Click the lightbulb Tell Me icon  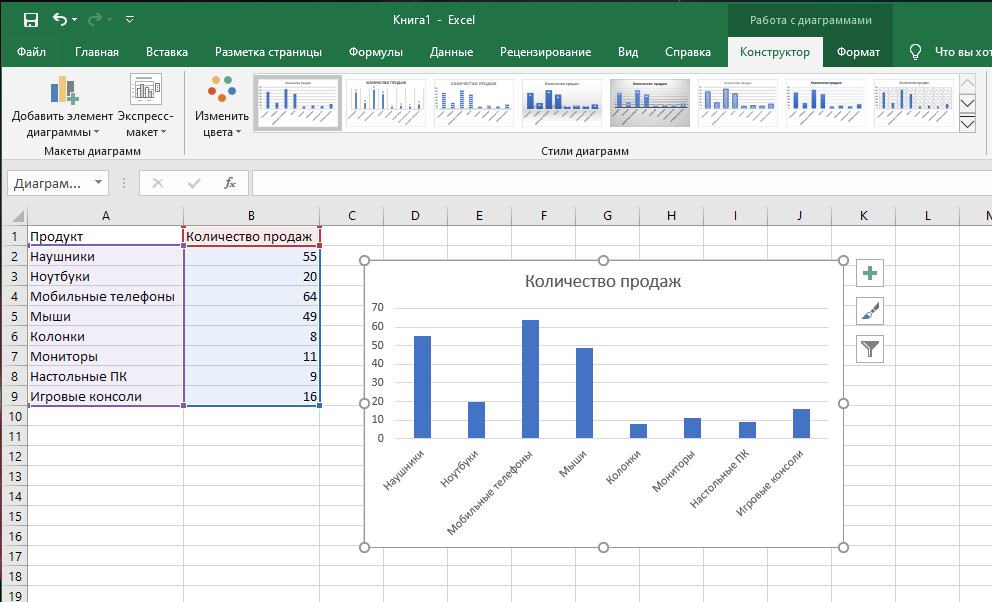point(914,52)
